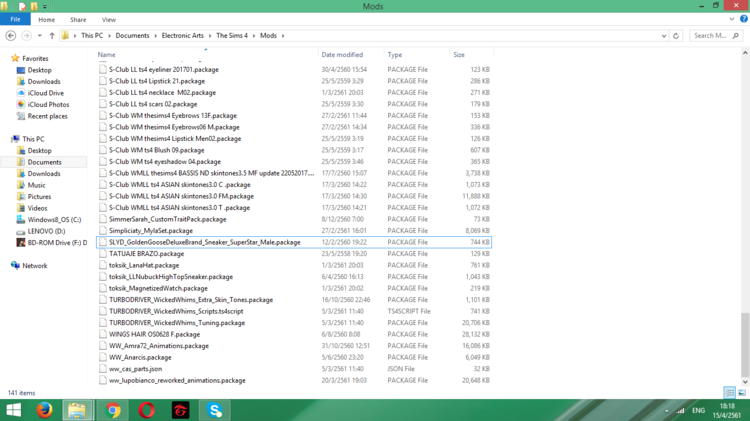Go up one folder level
This screenshot has width=750, height=421.
pyautogui.click(x=52, y=35)
